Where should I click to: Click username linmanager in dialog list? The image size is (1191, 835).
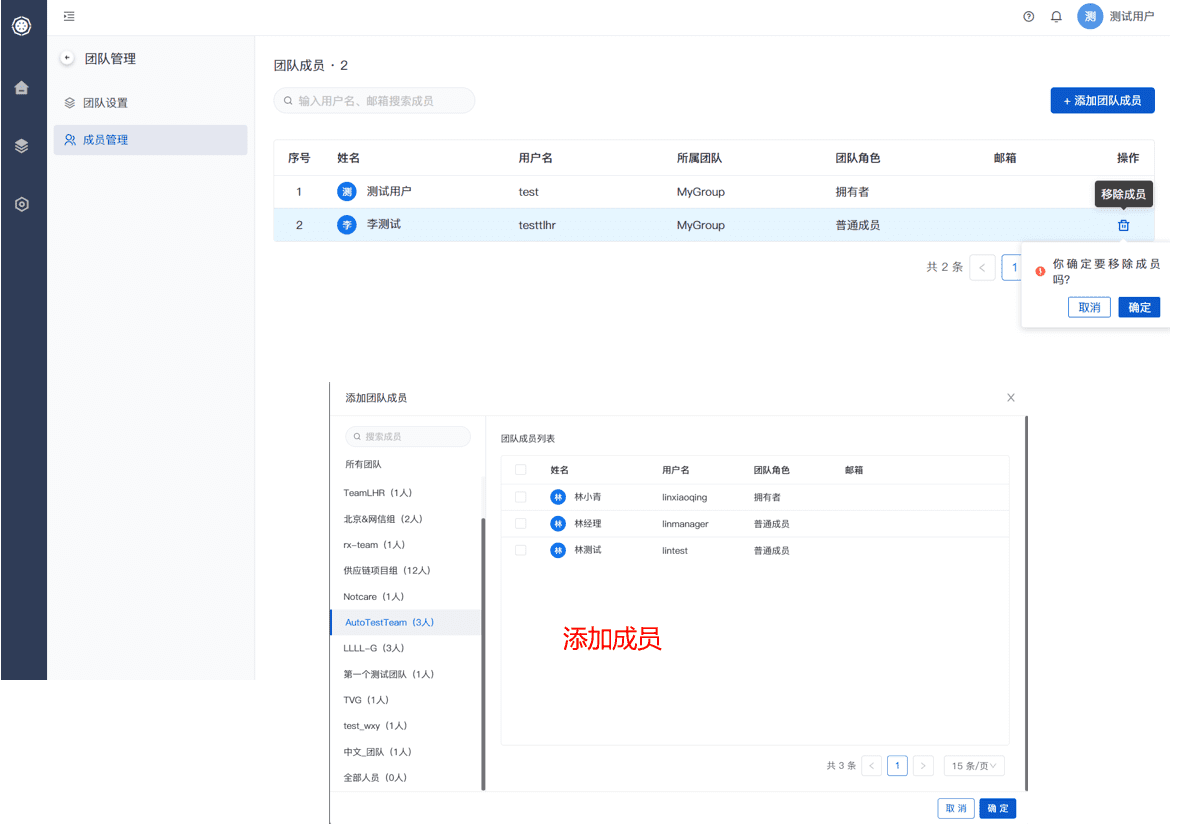tap(685, 523)
